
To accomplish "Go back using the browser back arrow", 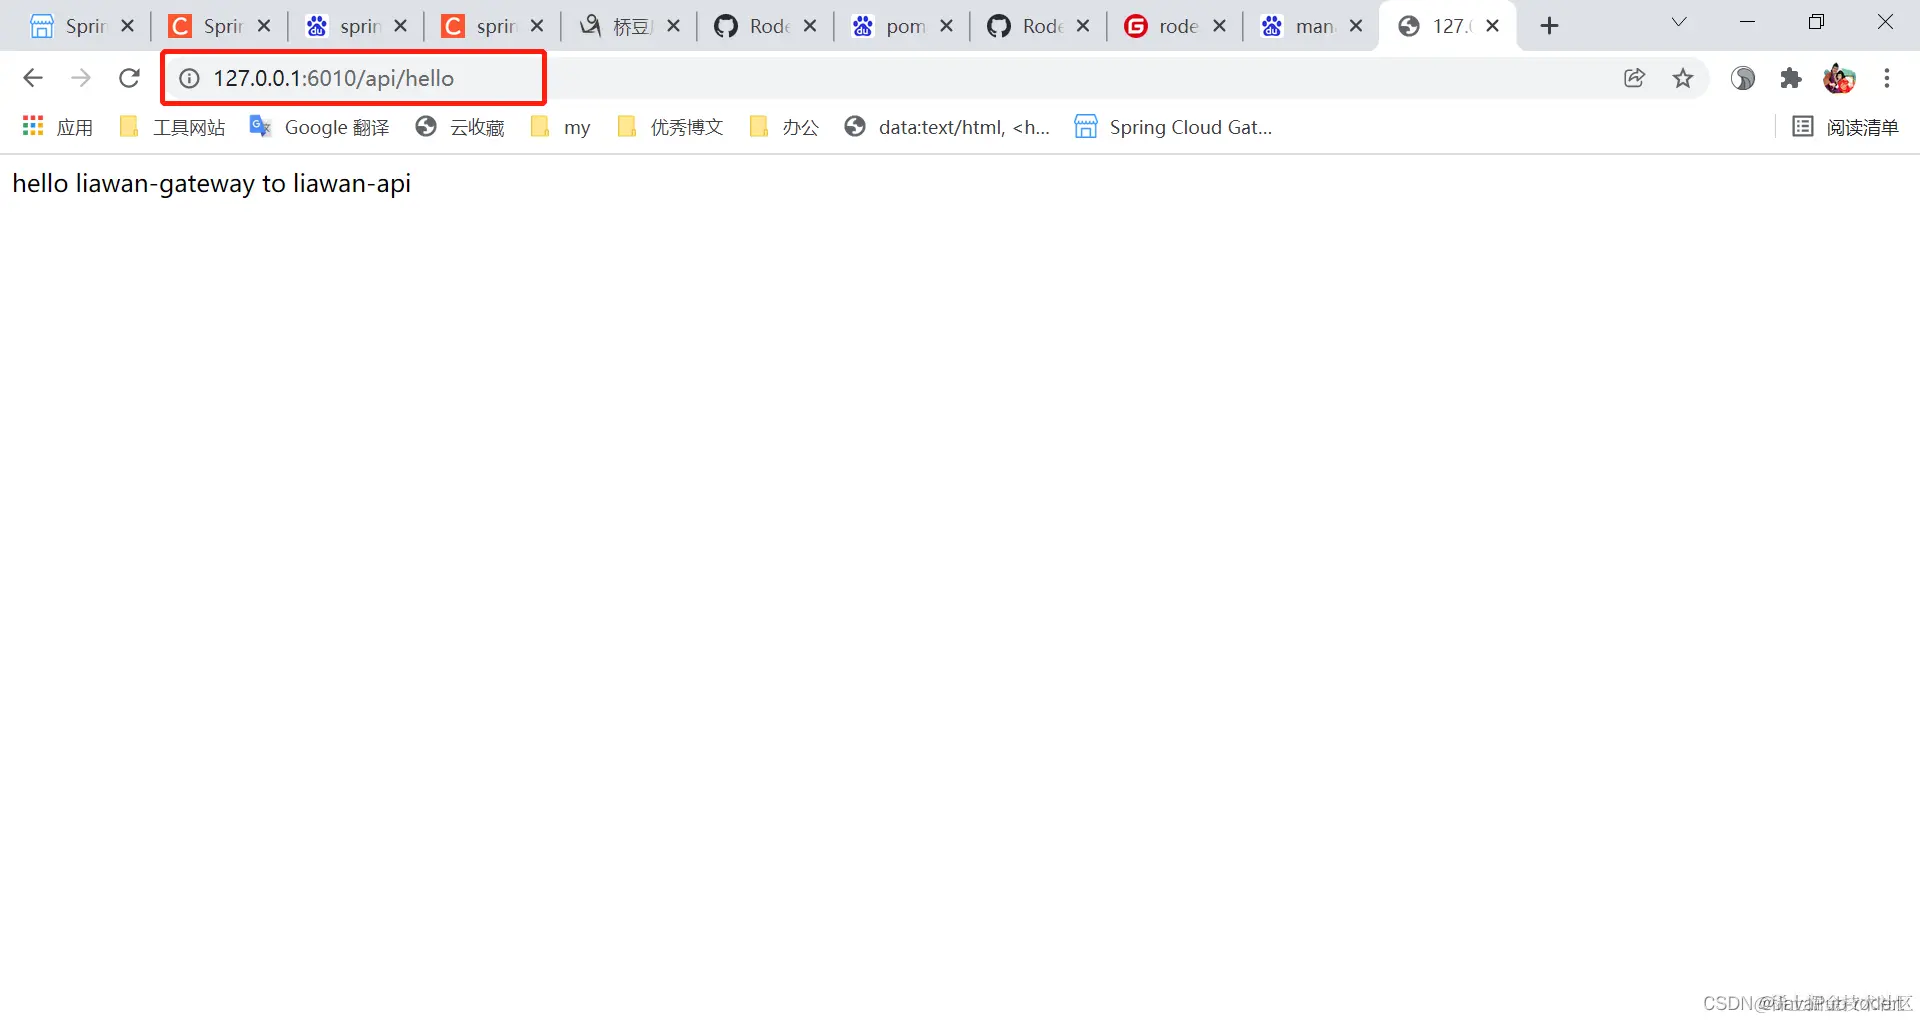I will [33, 78].
